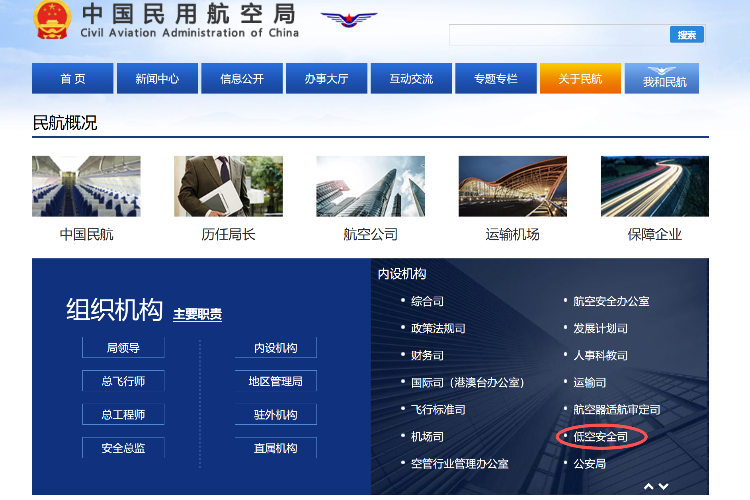Open the 机场司 department link
750x500 pixels.
tap(427, 437)
